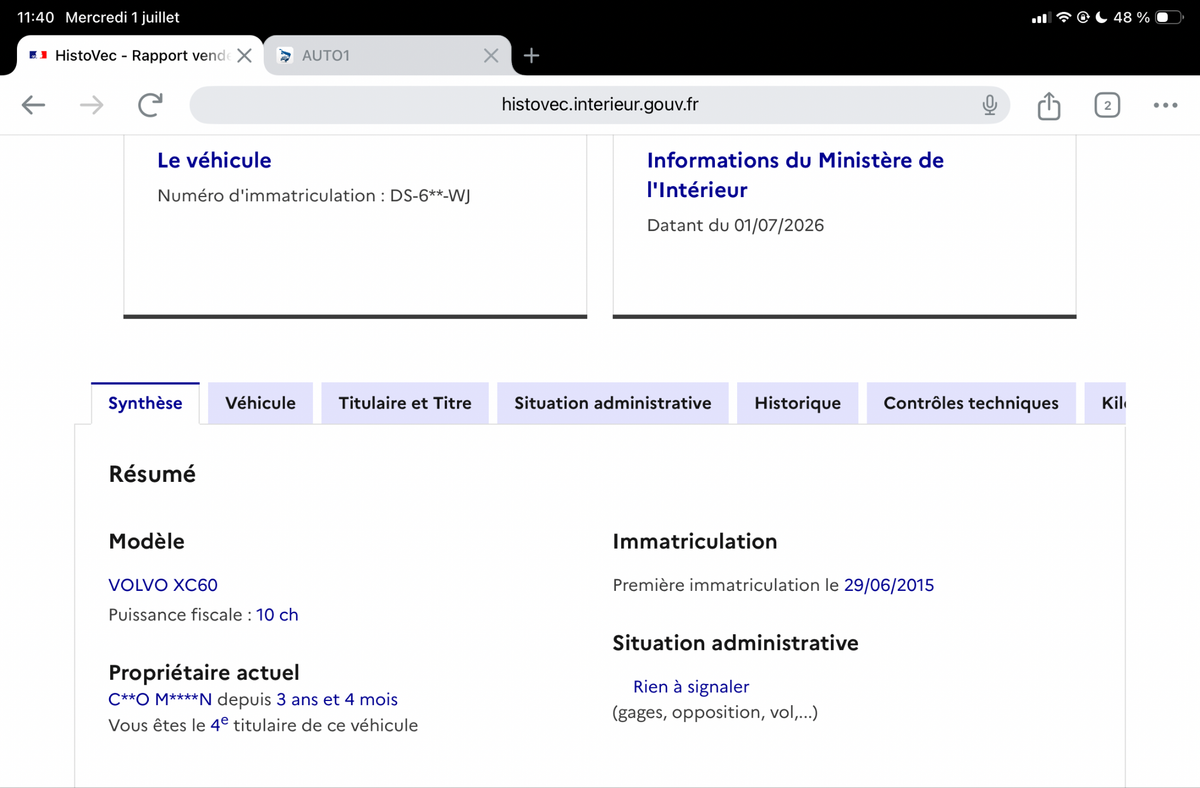1200x788 pixels.
Task: Open the three-dot browser menu
Action: click(x=1165, y=105)
